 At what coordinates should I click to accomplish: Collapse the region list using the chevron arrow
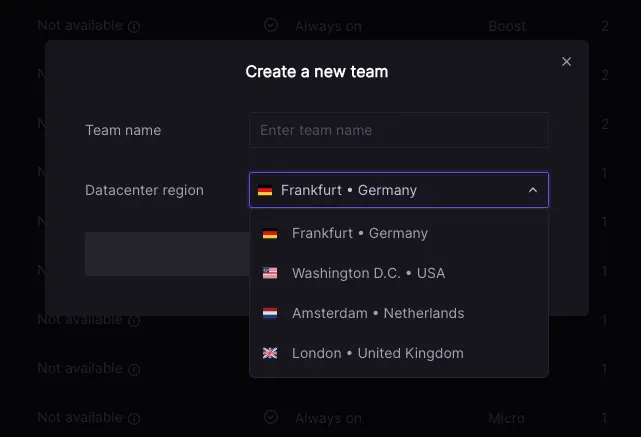533,190
